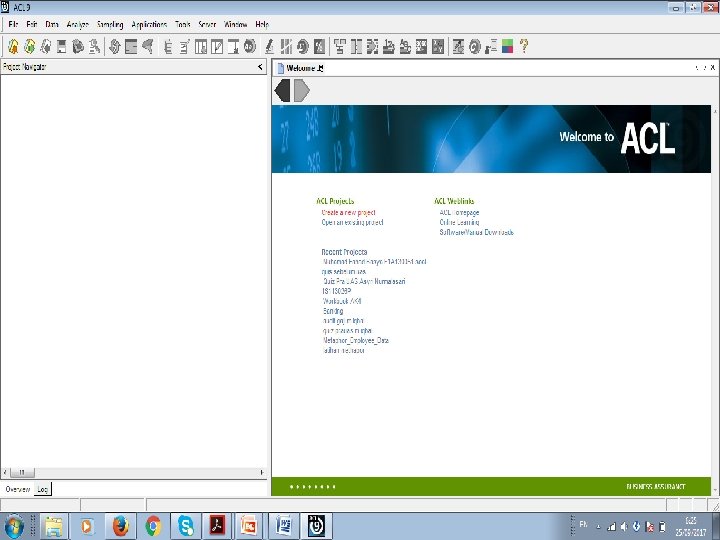The height and width of the screenshot is (540, 720).
Task: Click Create a new project link
Action: tap(349, 213)
